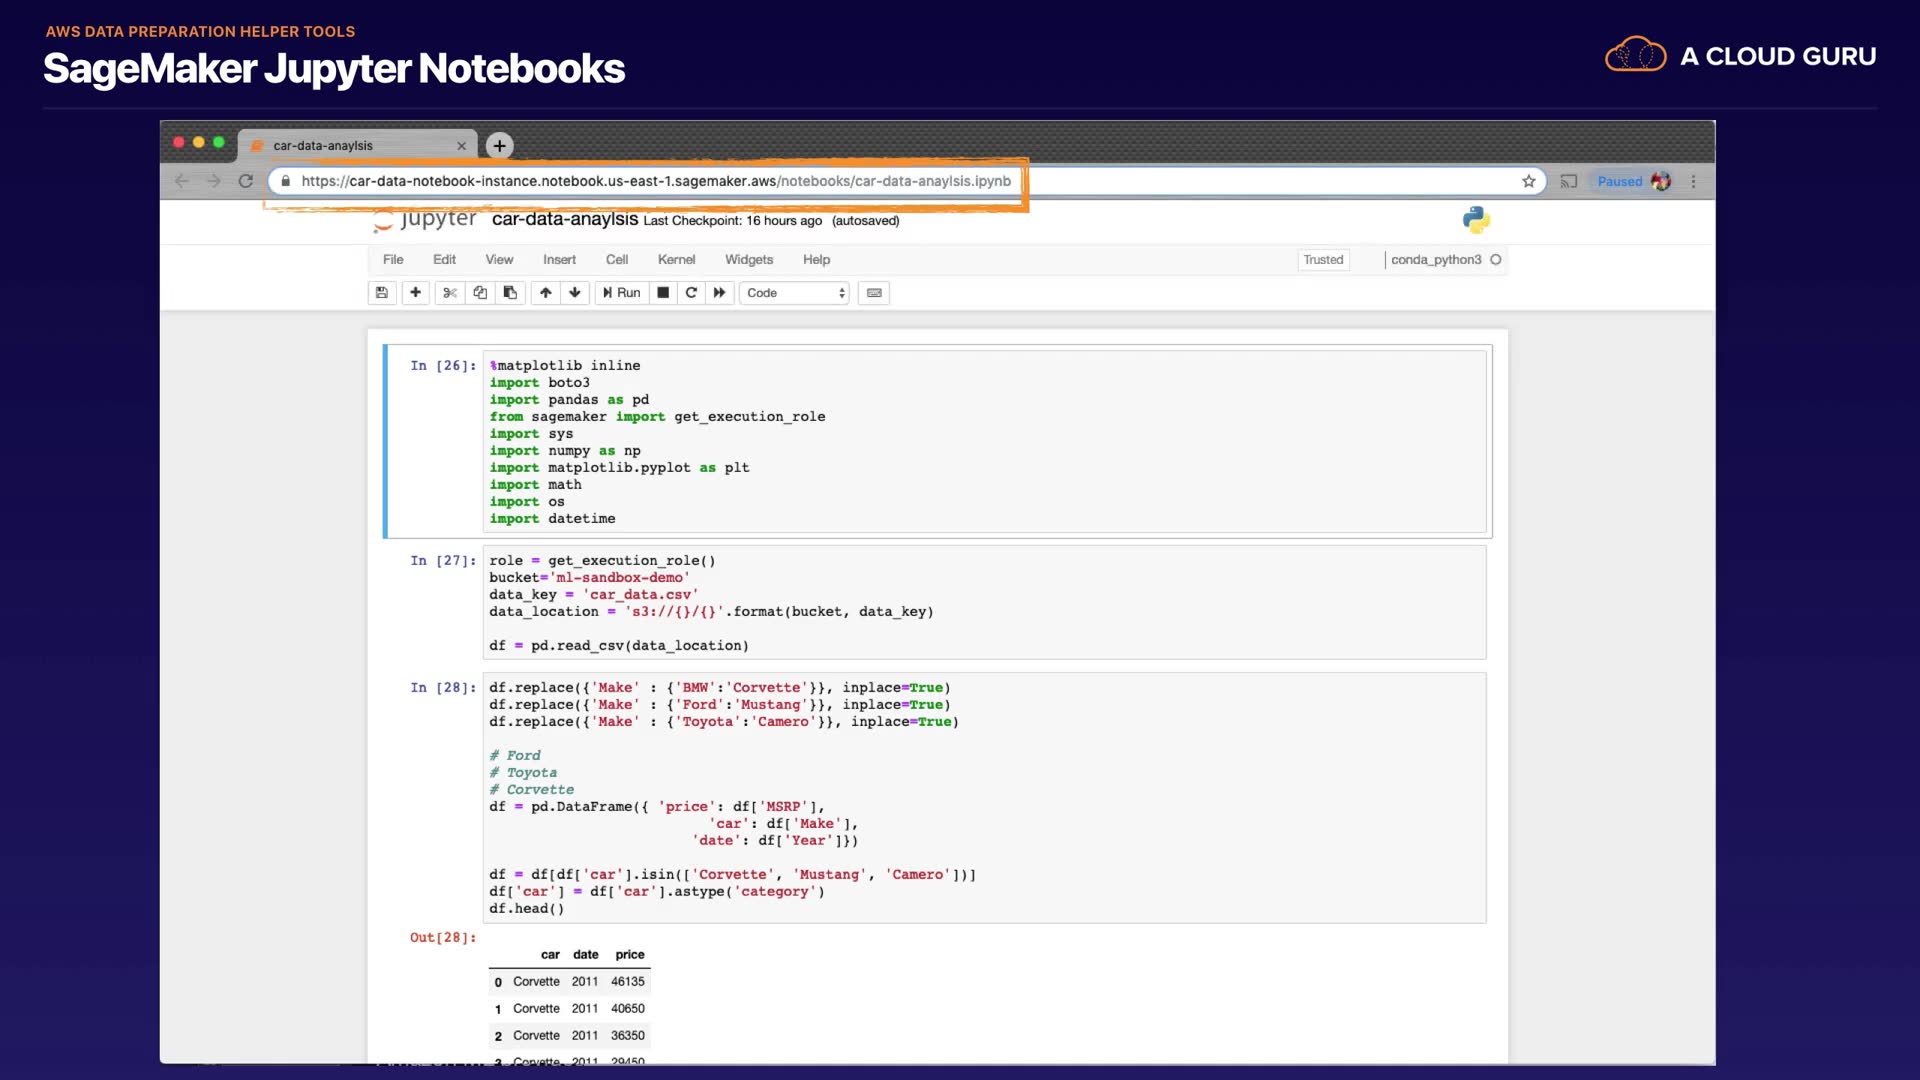Restart kernel and run all icon
This screenshot has width=1920, height=1080.
click(719, 293)
